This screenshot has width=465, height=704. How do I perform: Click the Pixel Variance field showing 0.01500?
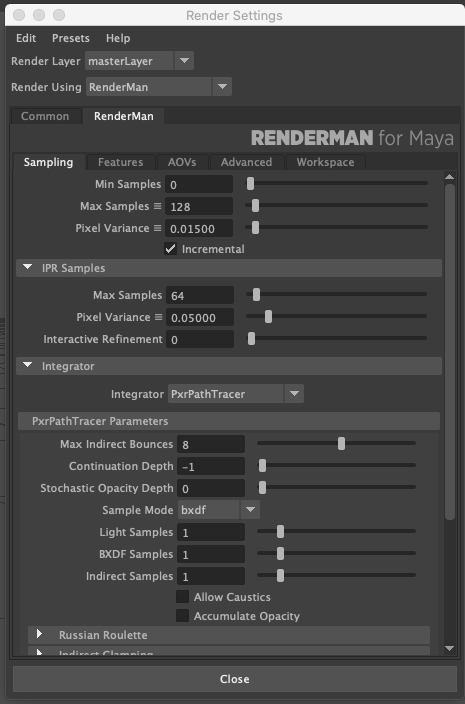199,229
